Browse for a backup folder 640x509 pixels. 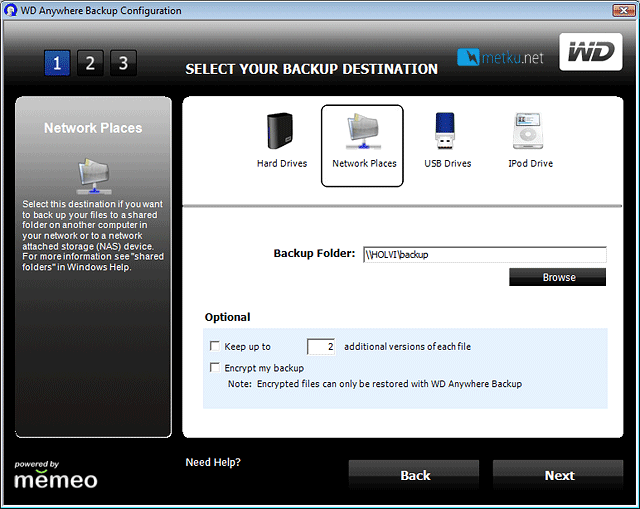point(558,277)
